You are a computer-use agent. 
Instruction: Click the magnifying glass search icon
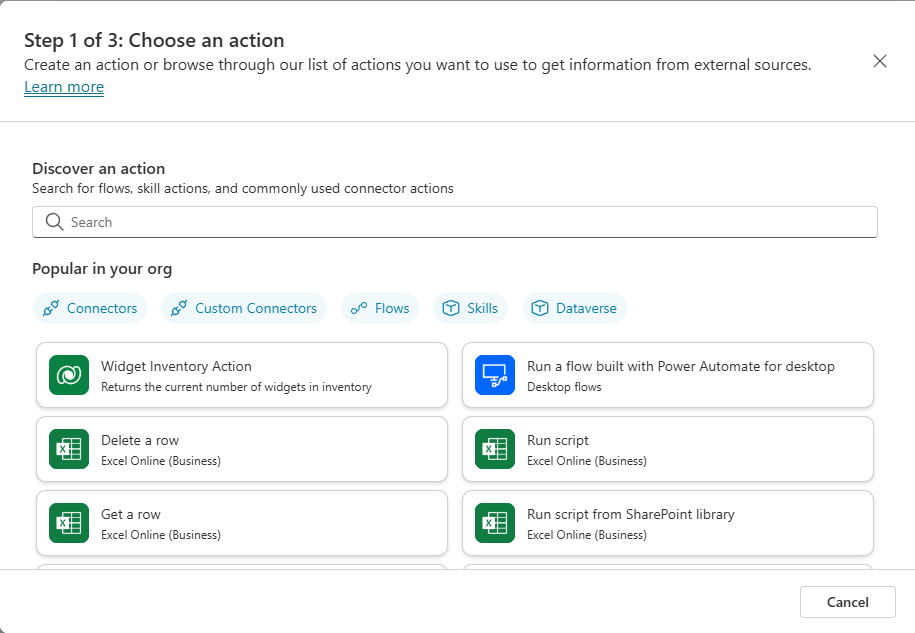(54, 222)
